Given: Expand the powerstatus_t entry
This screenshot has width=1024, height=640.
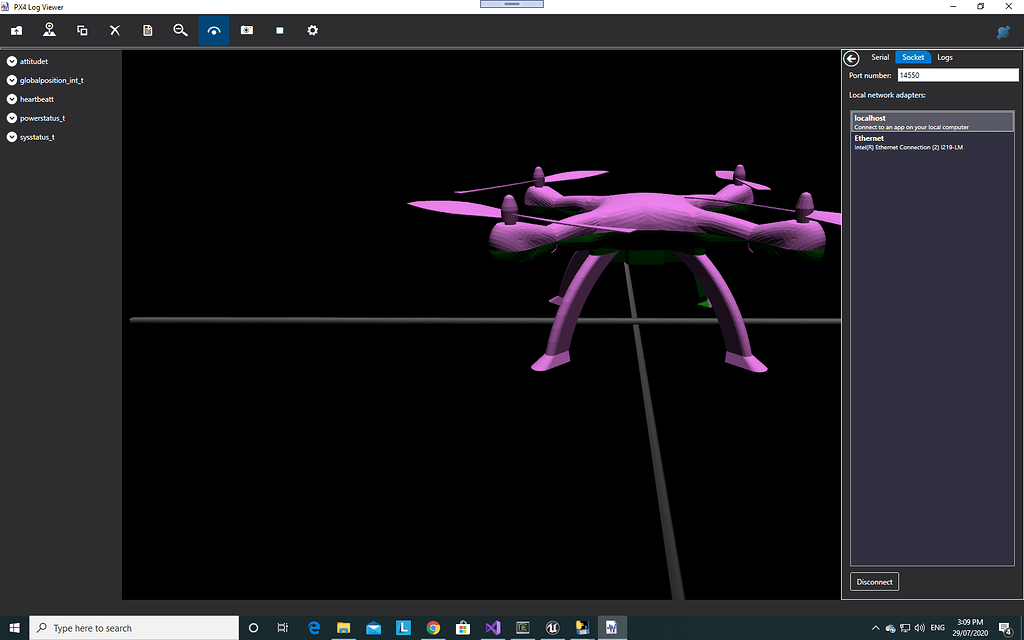Looking at the screenshot, I should pyautogui.click(x=12, y=118).
